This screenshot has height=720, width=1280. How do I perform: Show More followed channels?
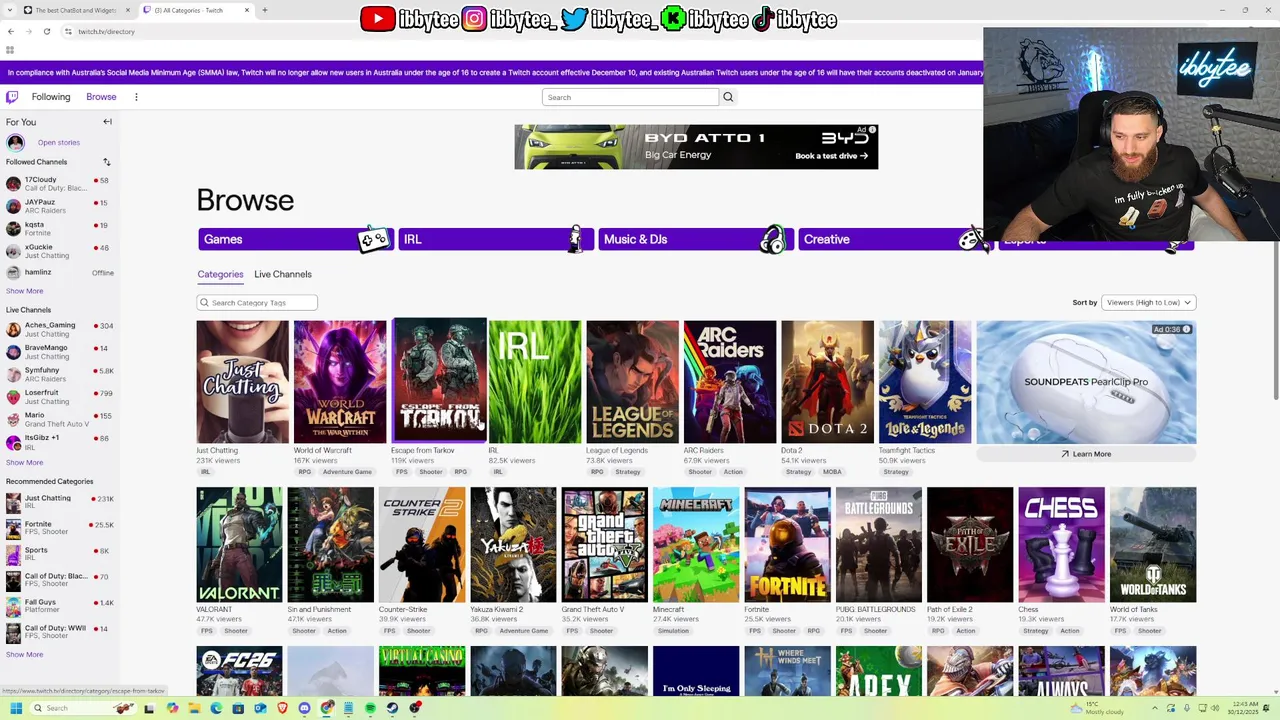24,291
